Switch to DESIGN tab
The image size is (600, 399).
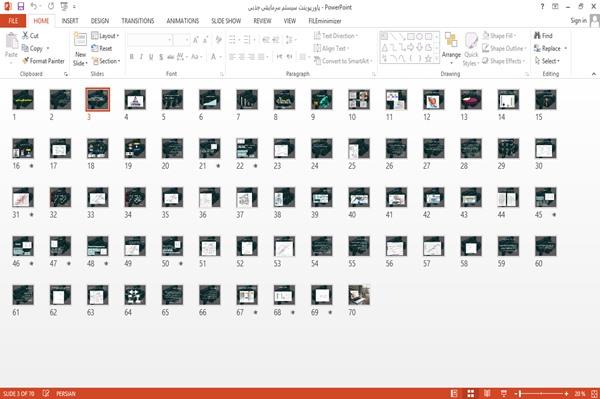(100, 21)
